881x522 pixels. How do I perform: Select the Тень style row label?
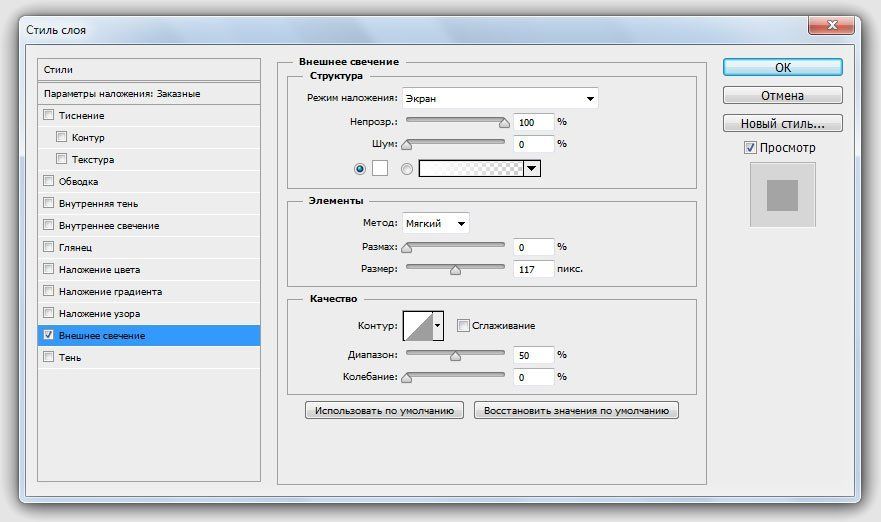70,357
